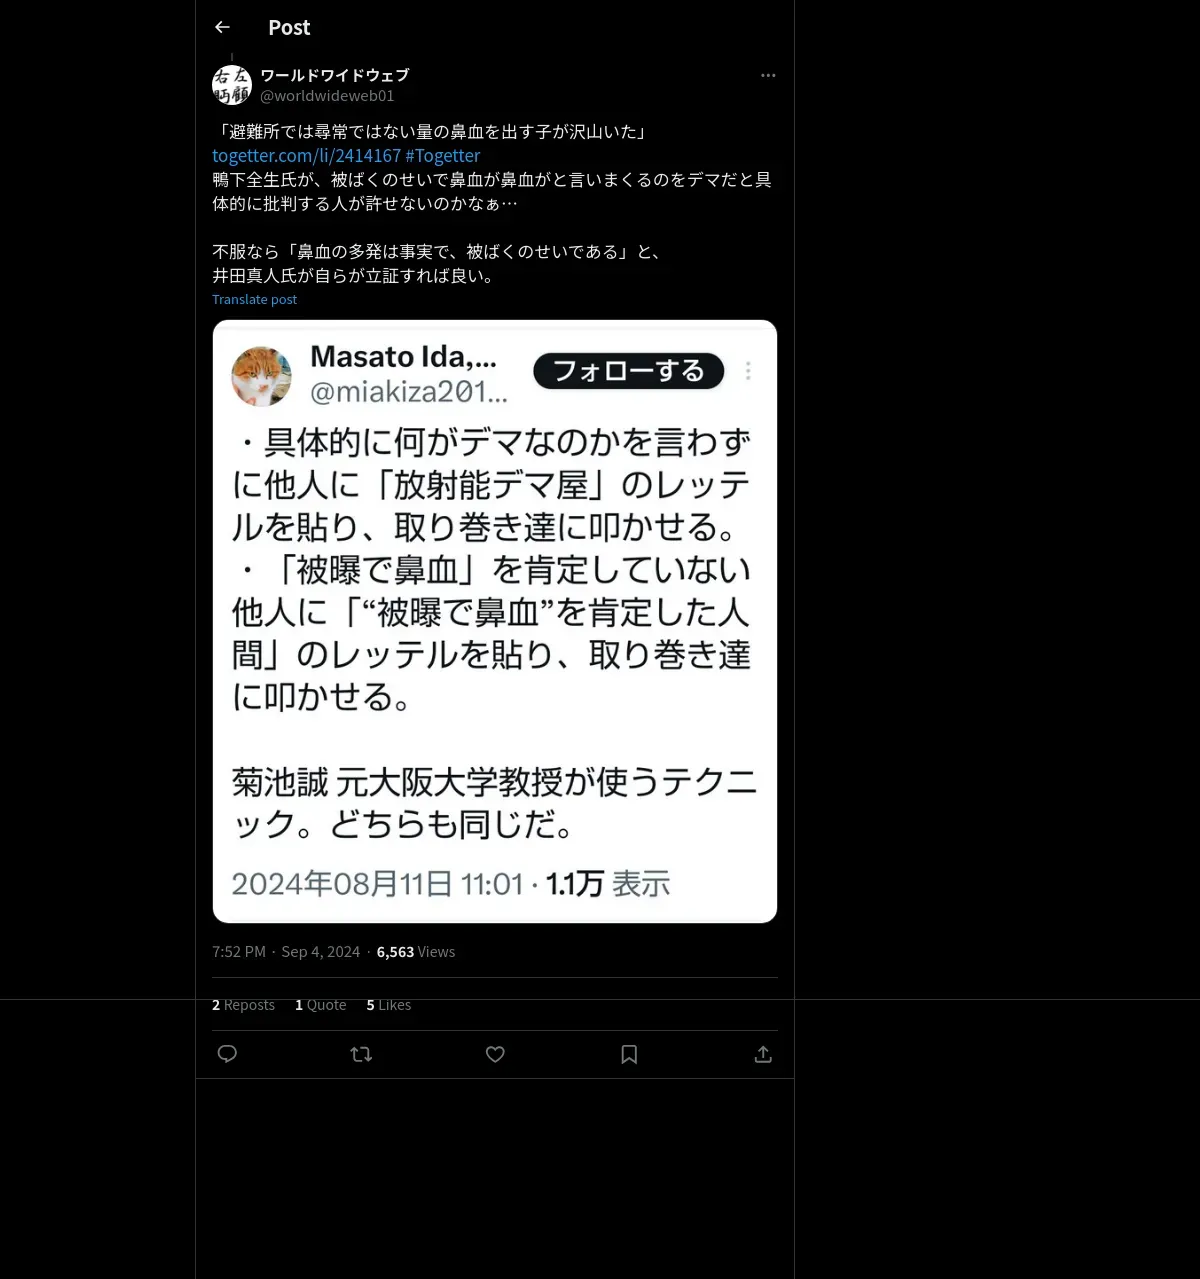Click the ワールドワイドウェブ display name
The width and height of the screenshot is (1200, 1279).
tap(334, 75)
